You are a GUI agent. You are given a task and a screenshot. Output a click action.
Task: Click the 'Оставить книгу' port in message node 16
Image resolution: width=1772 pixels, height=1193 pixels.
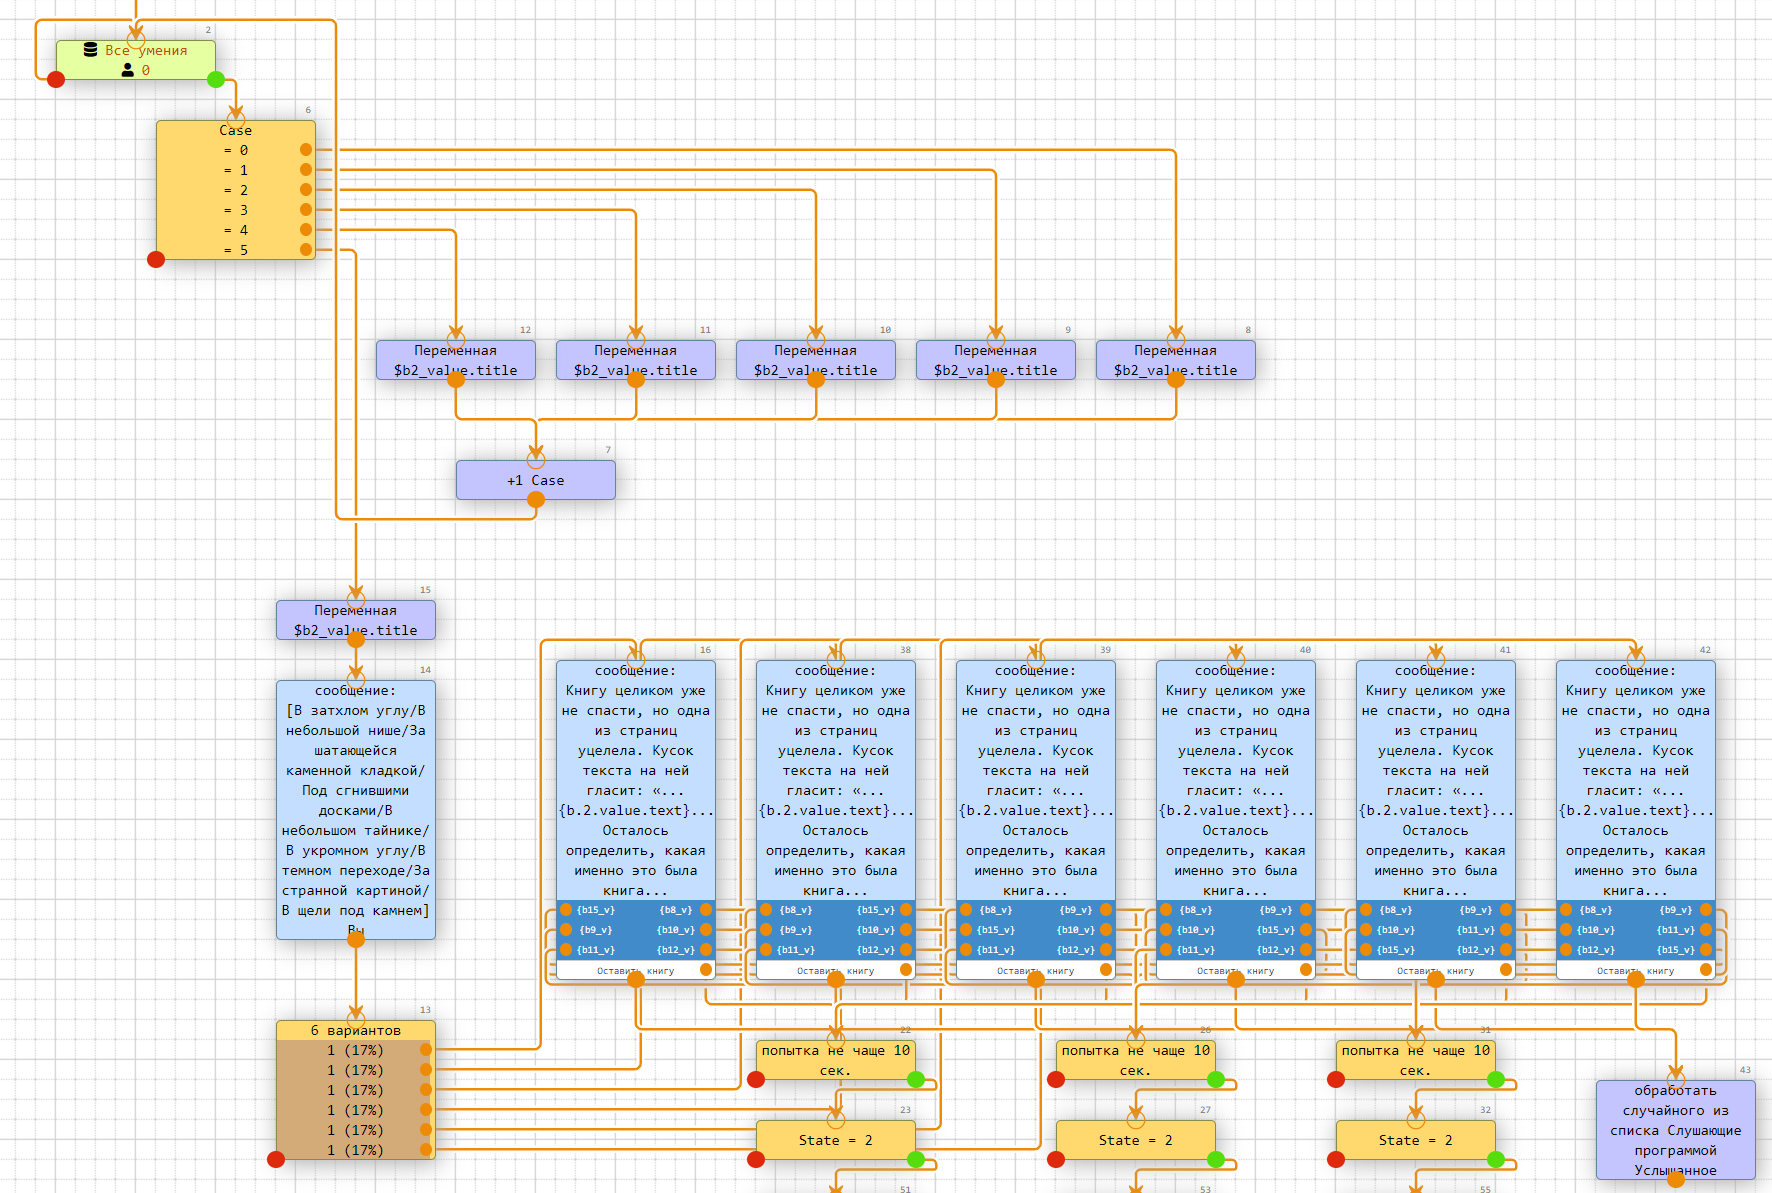[x=706, y=970]
